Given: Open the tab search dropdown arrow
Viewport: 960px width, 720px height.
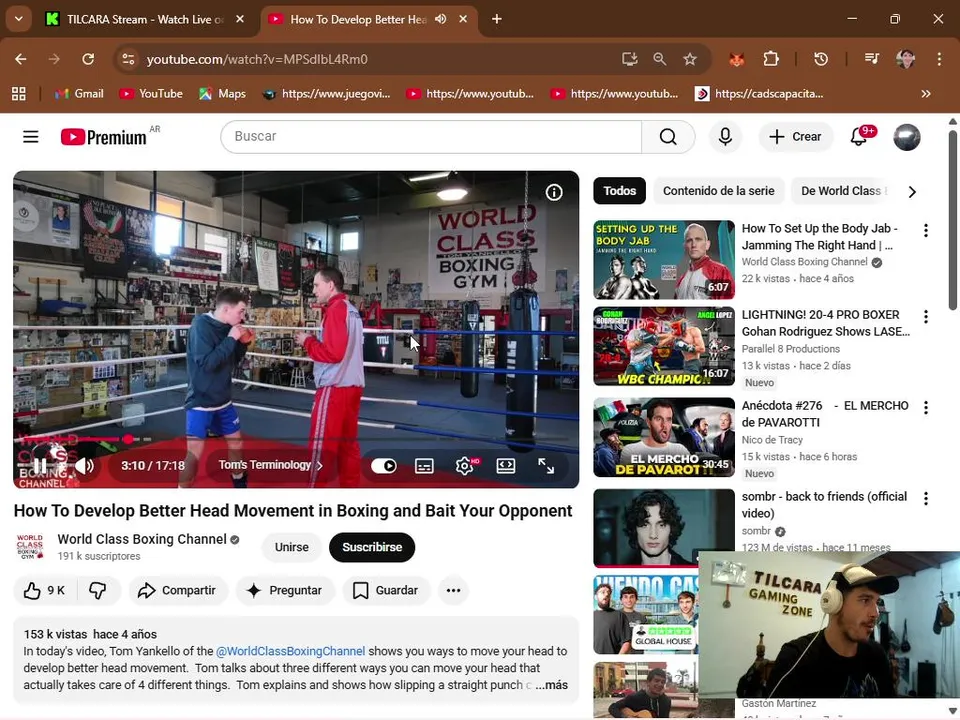Looking at the screenshot, I should click(19, 19).
